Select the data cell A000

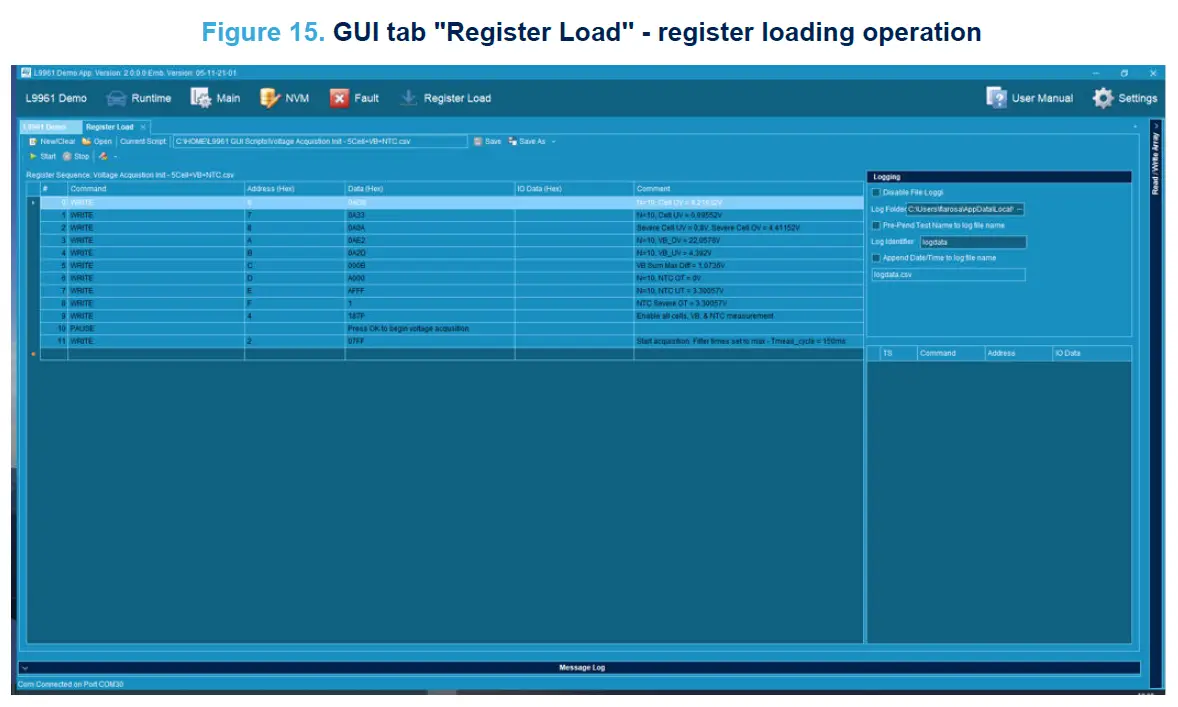click(x=430, y=278)
